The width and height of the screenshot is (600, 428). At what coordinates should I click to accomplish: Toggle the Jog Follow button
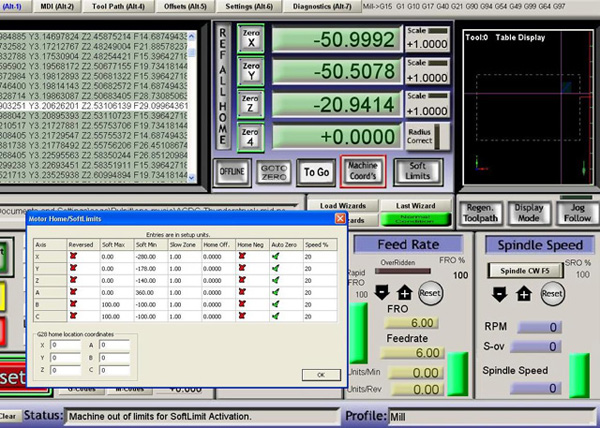[577, 213]
